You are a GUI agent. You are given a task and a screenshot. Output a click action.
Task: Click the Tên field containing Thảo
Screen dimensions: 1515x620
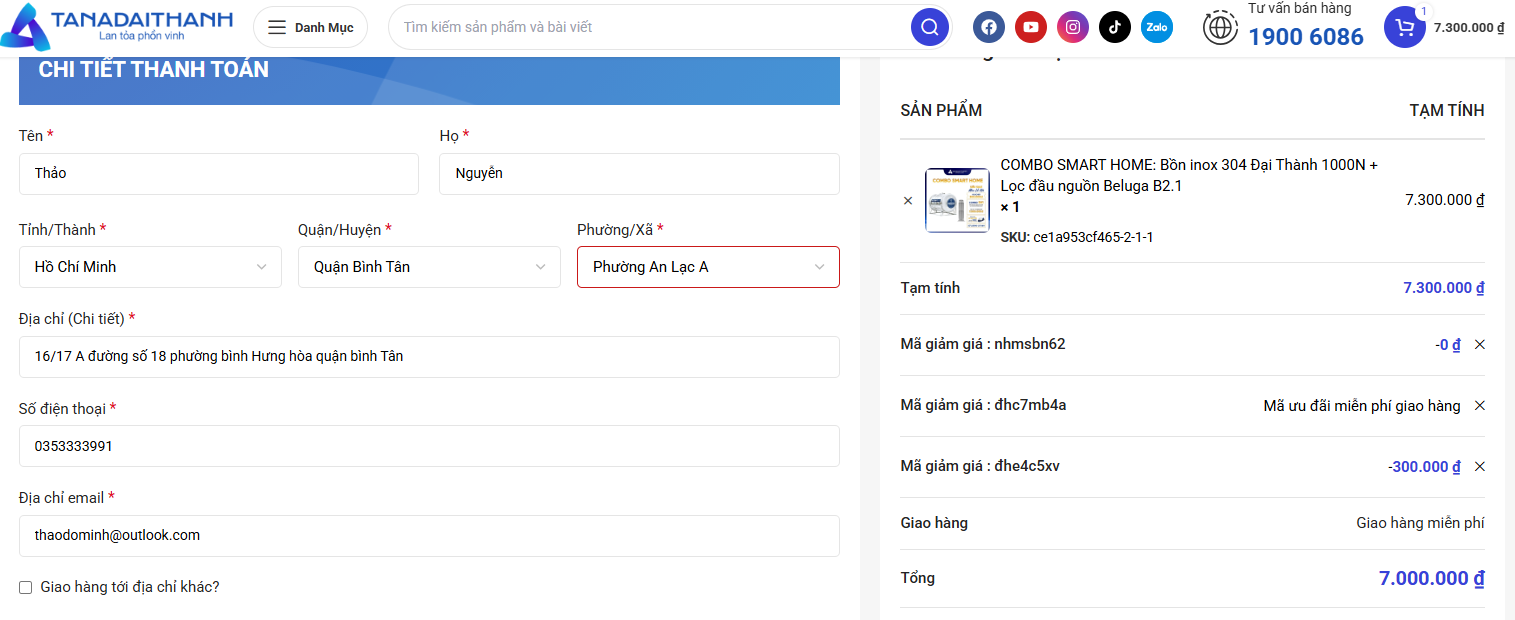pos(219,174)
